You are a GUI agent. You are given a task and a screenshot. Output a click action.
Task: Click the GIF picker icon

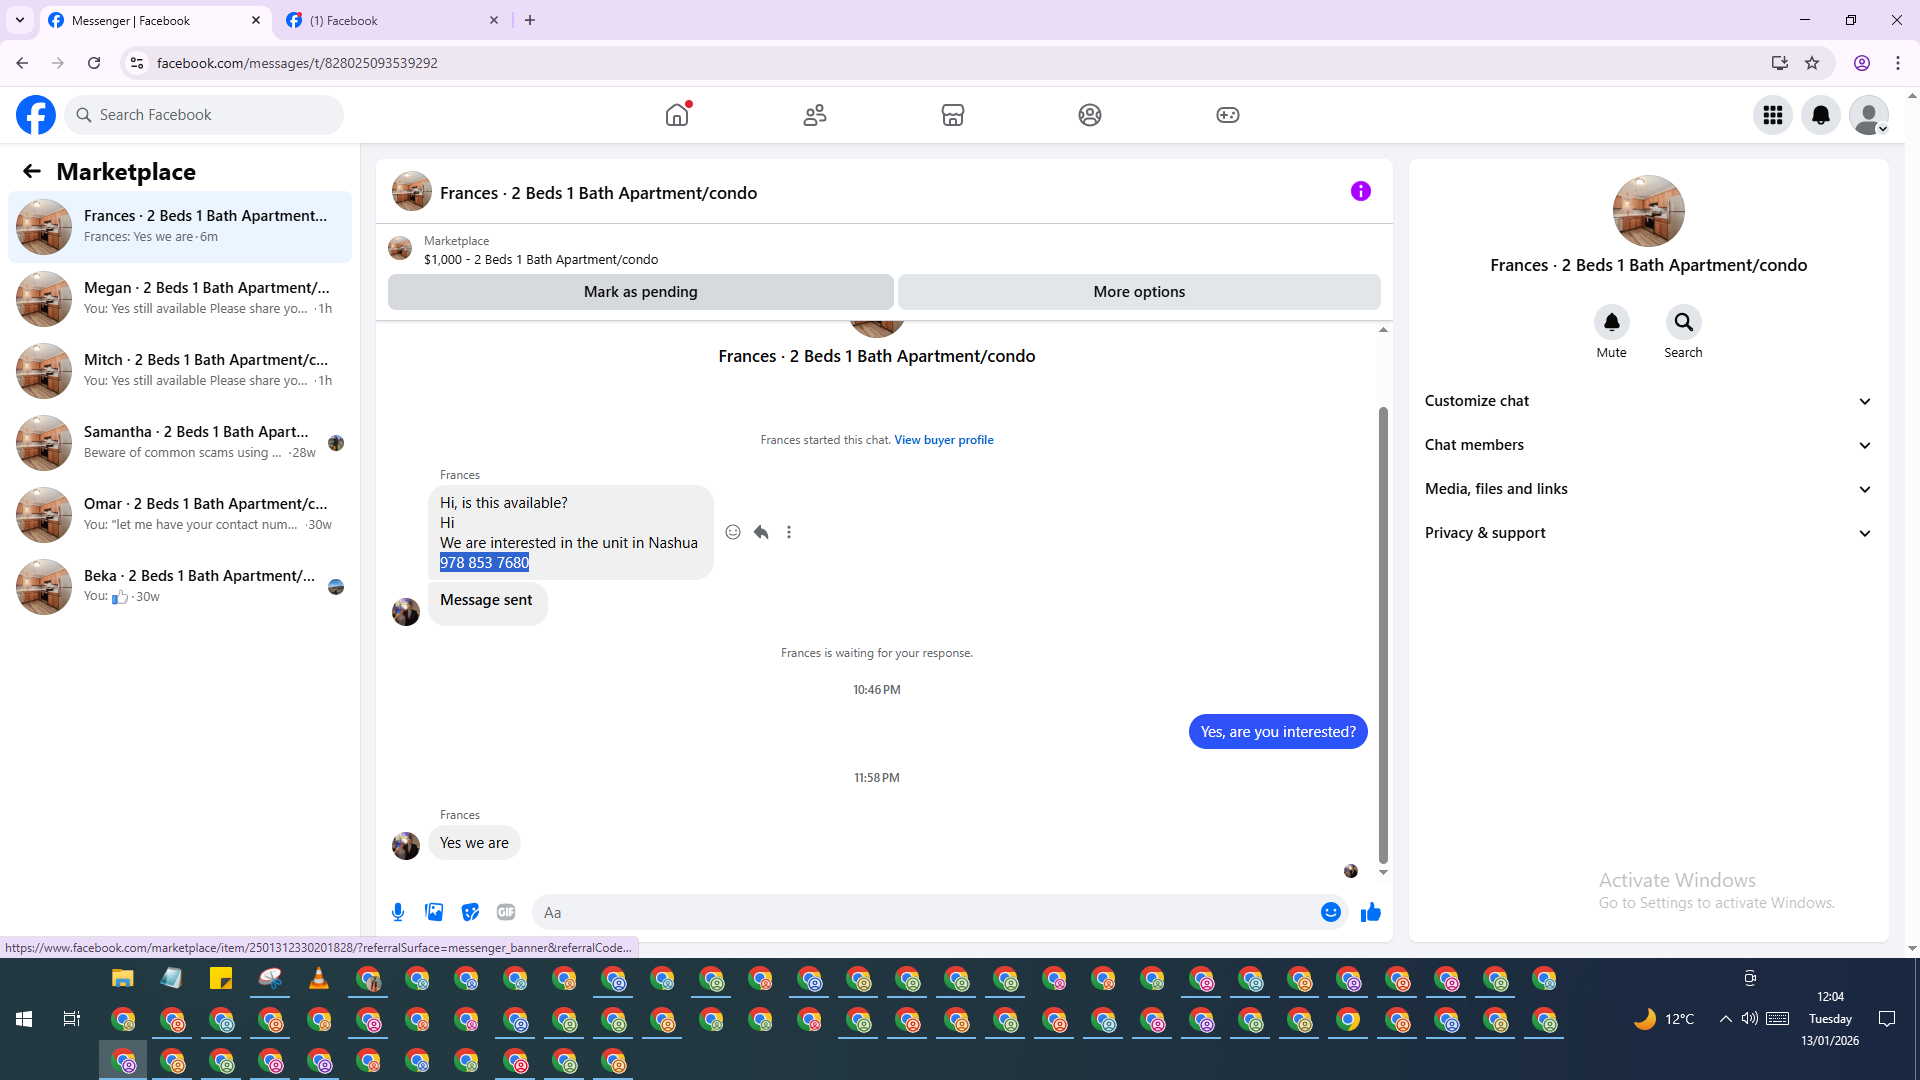click(506, 912)
